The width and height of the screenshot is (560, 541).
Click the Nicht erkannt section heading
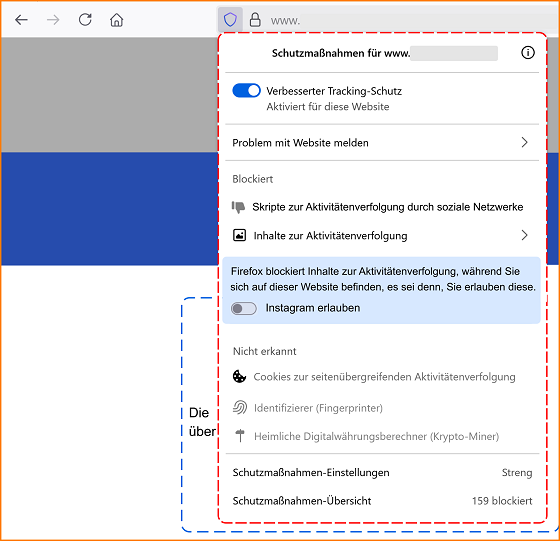click(x=265, y=351)
